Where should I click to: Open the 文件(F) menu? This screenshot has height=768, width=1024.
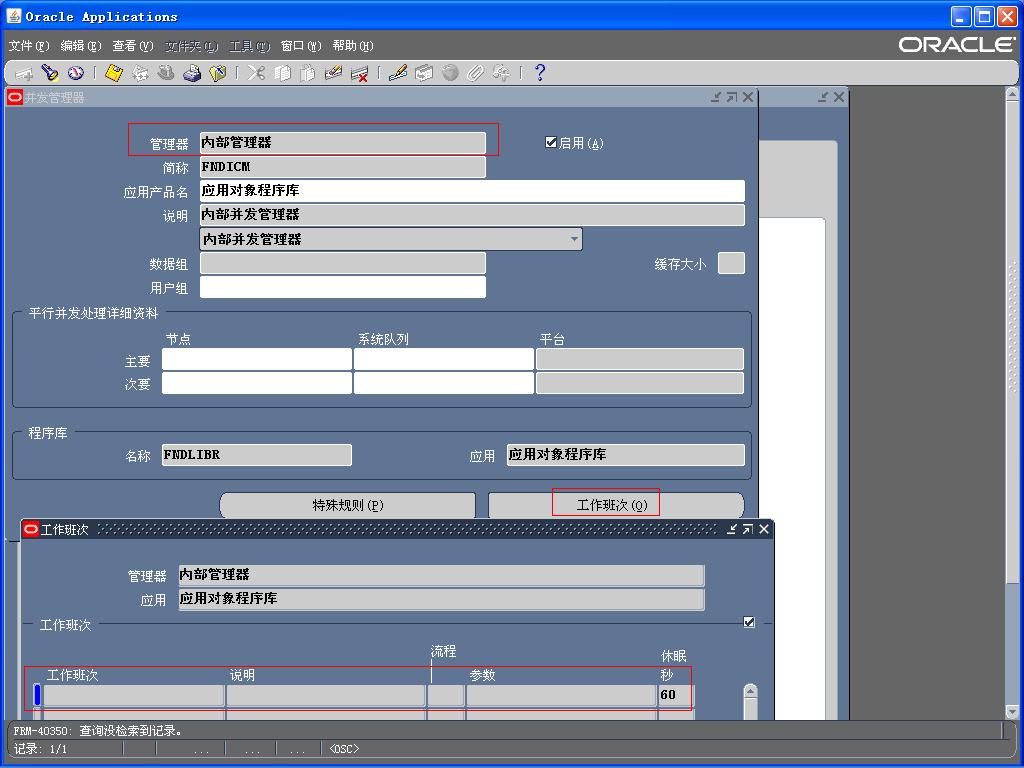tap(29, 46)
